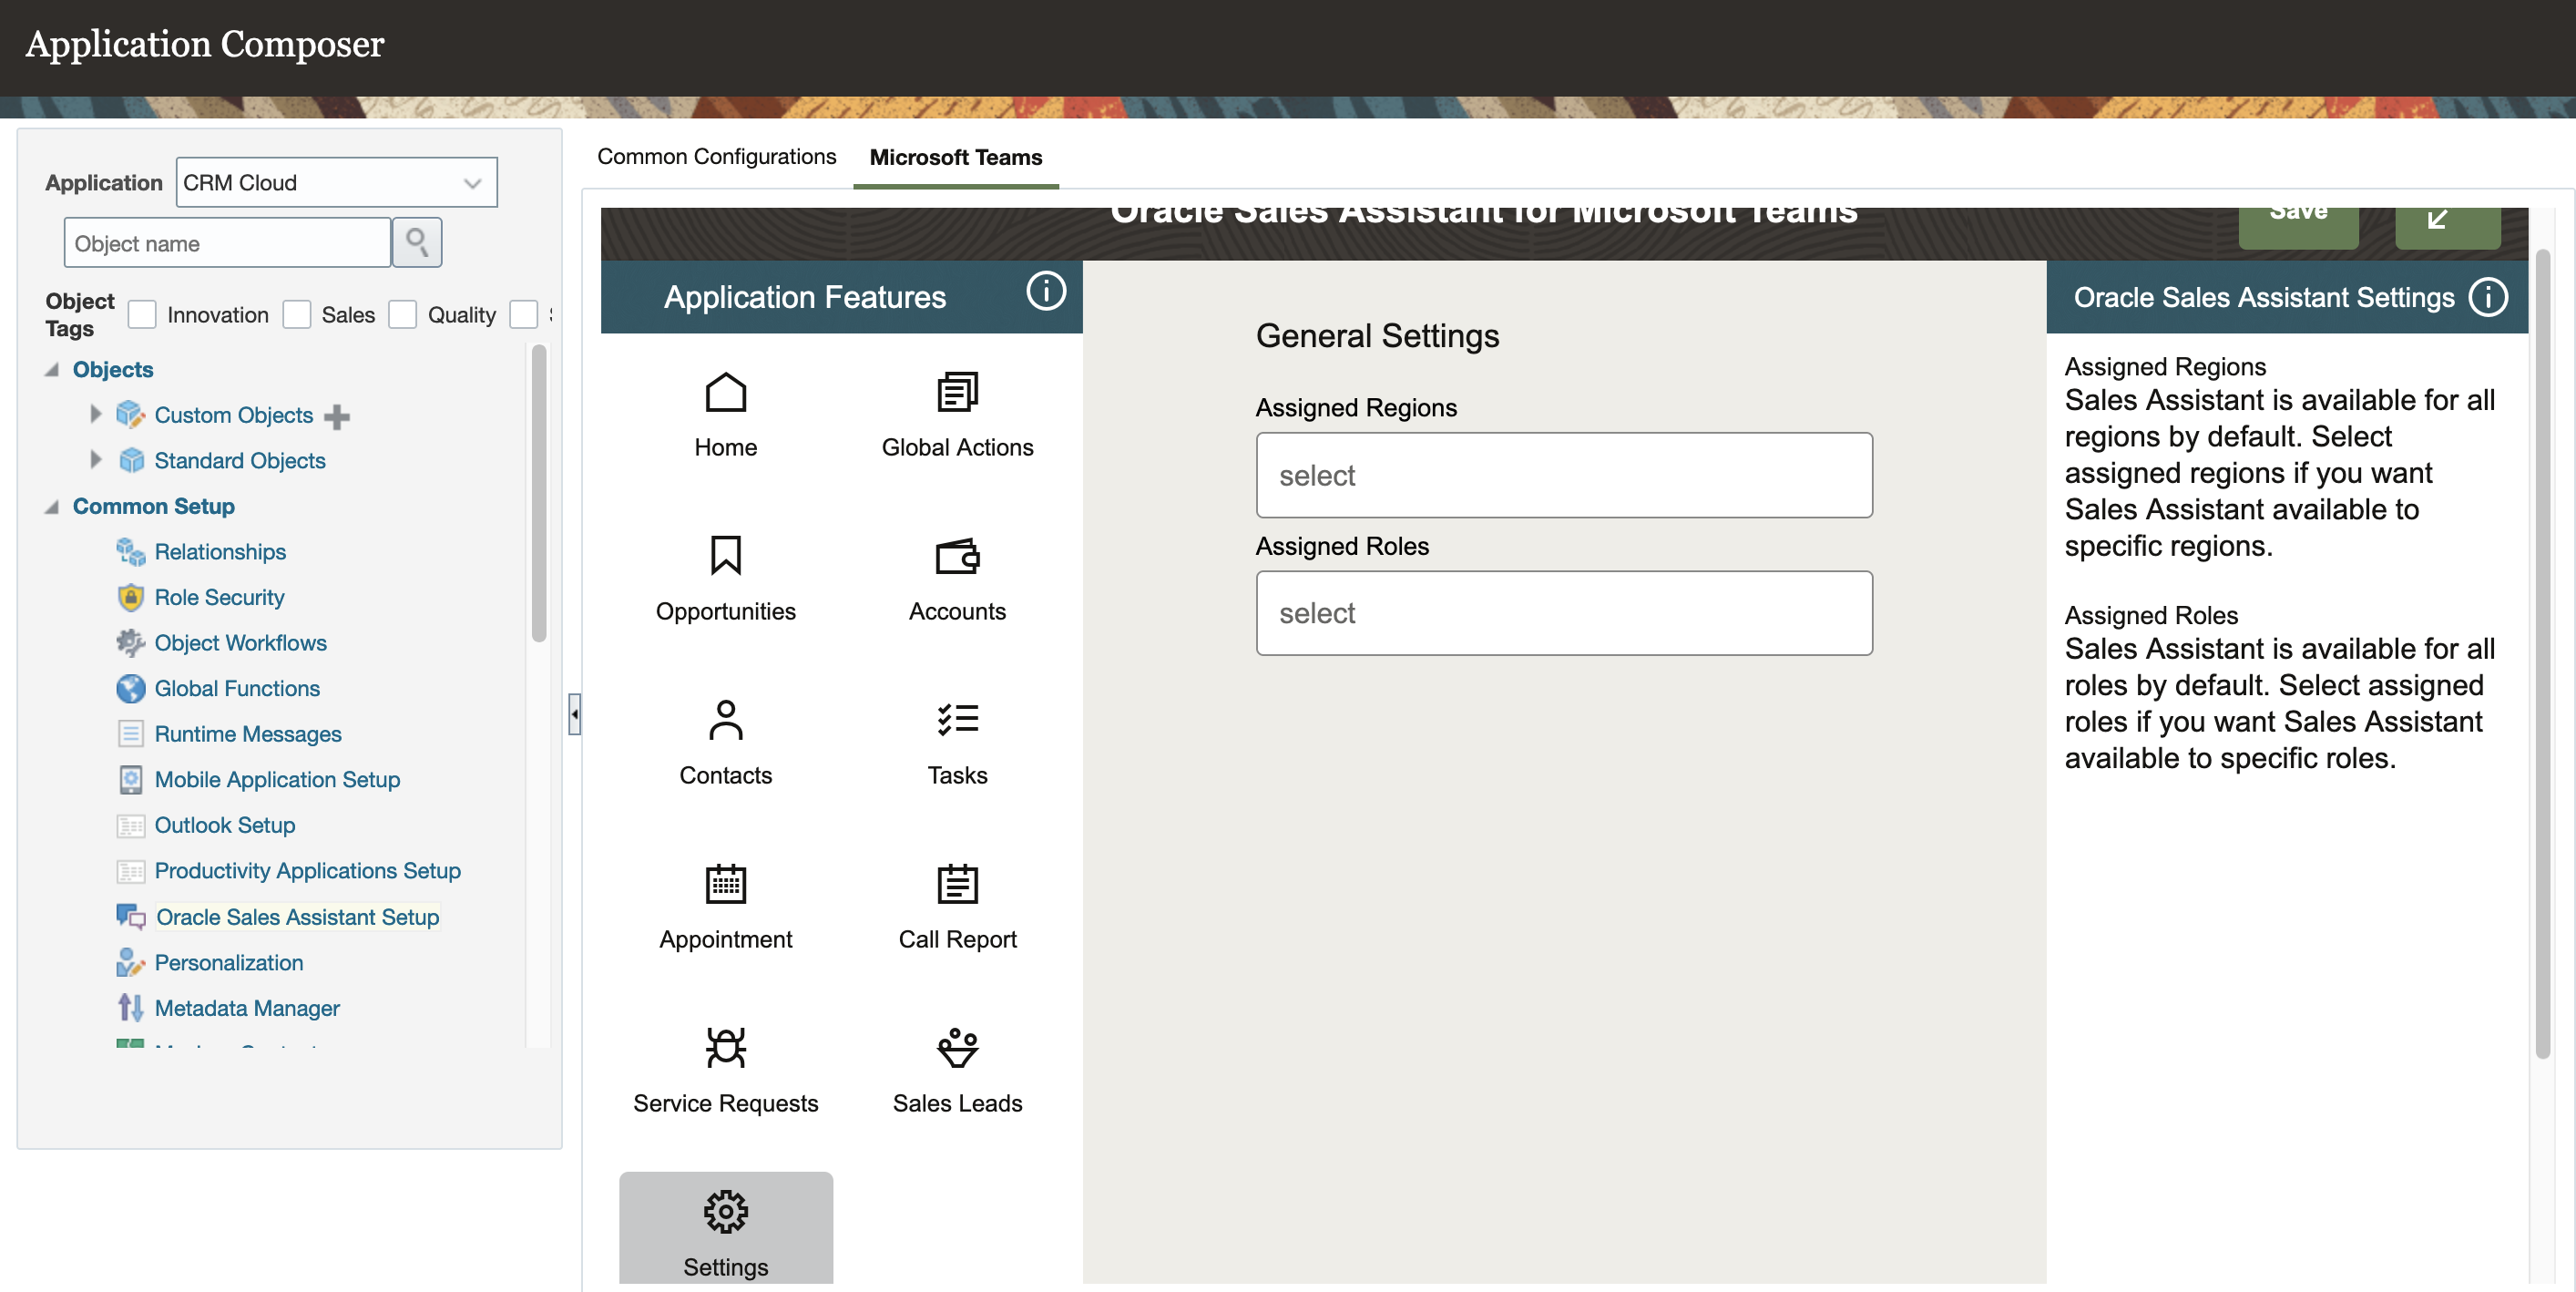
Task: Open the Global Functions link
Action: 238,688
